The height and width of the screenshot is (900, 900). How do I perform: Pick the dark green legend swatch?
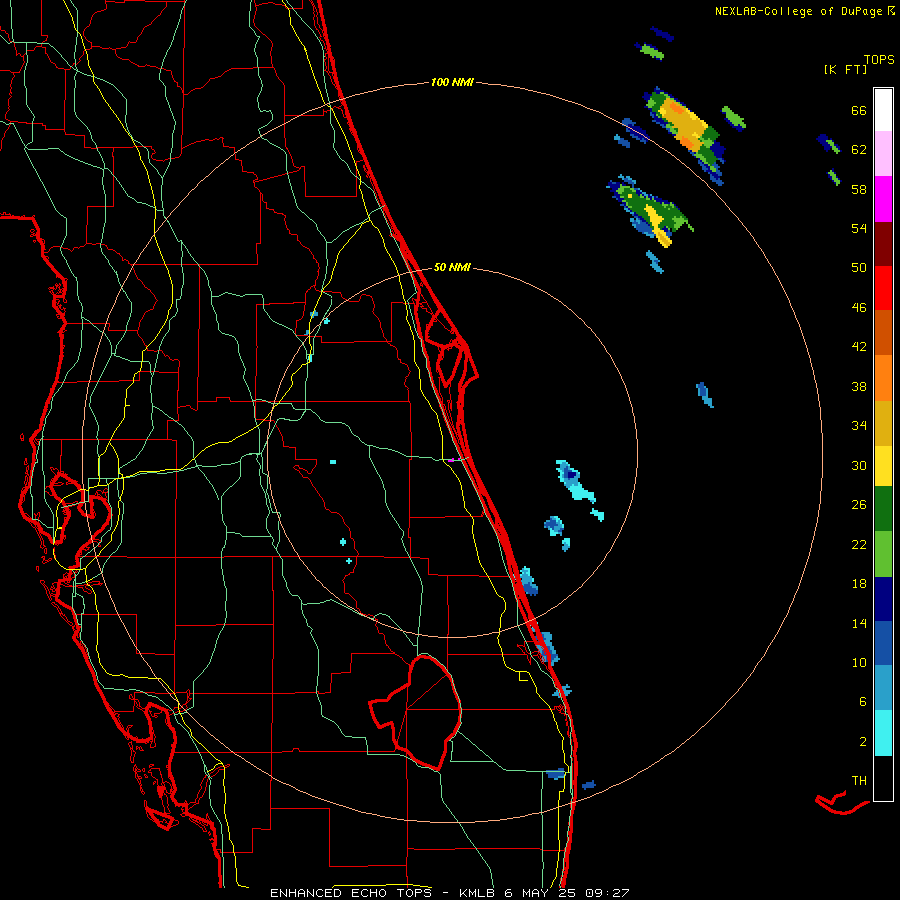(x=883, y=509)
